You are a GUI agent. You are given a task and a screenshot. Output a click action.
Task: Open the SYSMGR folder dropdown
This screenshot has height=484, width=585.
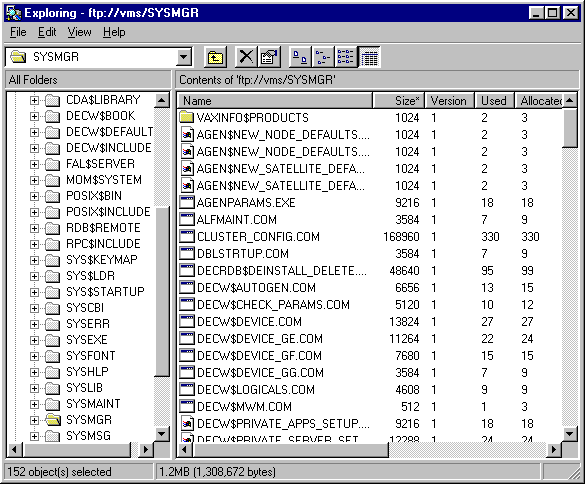(184, 57)
